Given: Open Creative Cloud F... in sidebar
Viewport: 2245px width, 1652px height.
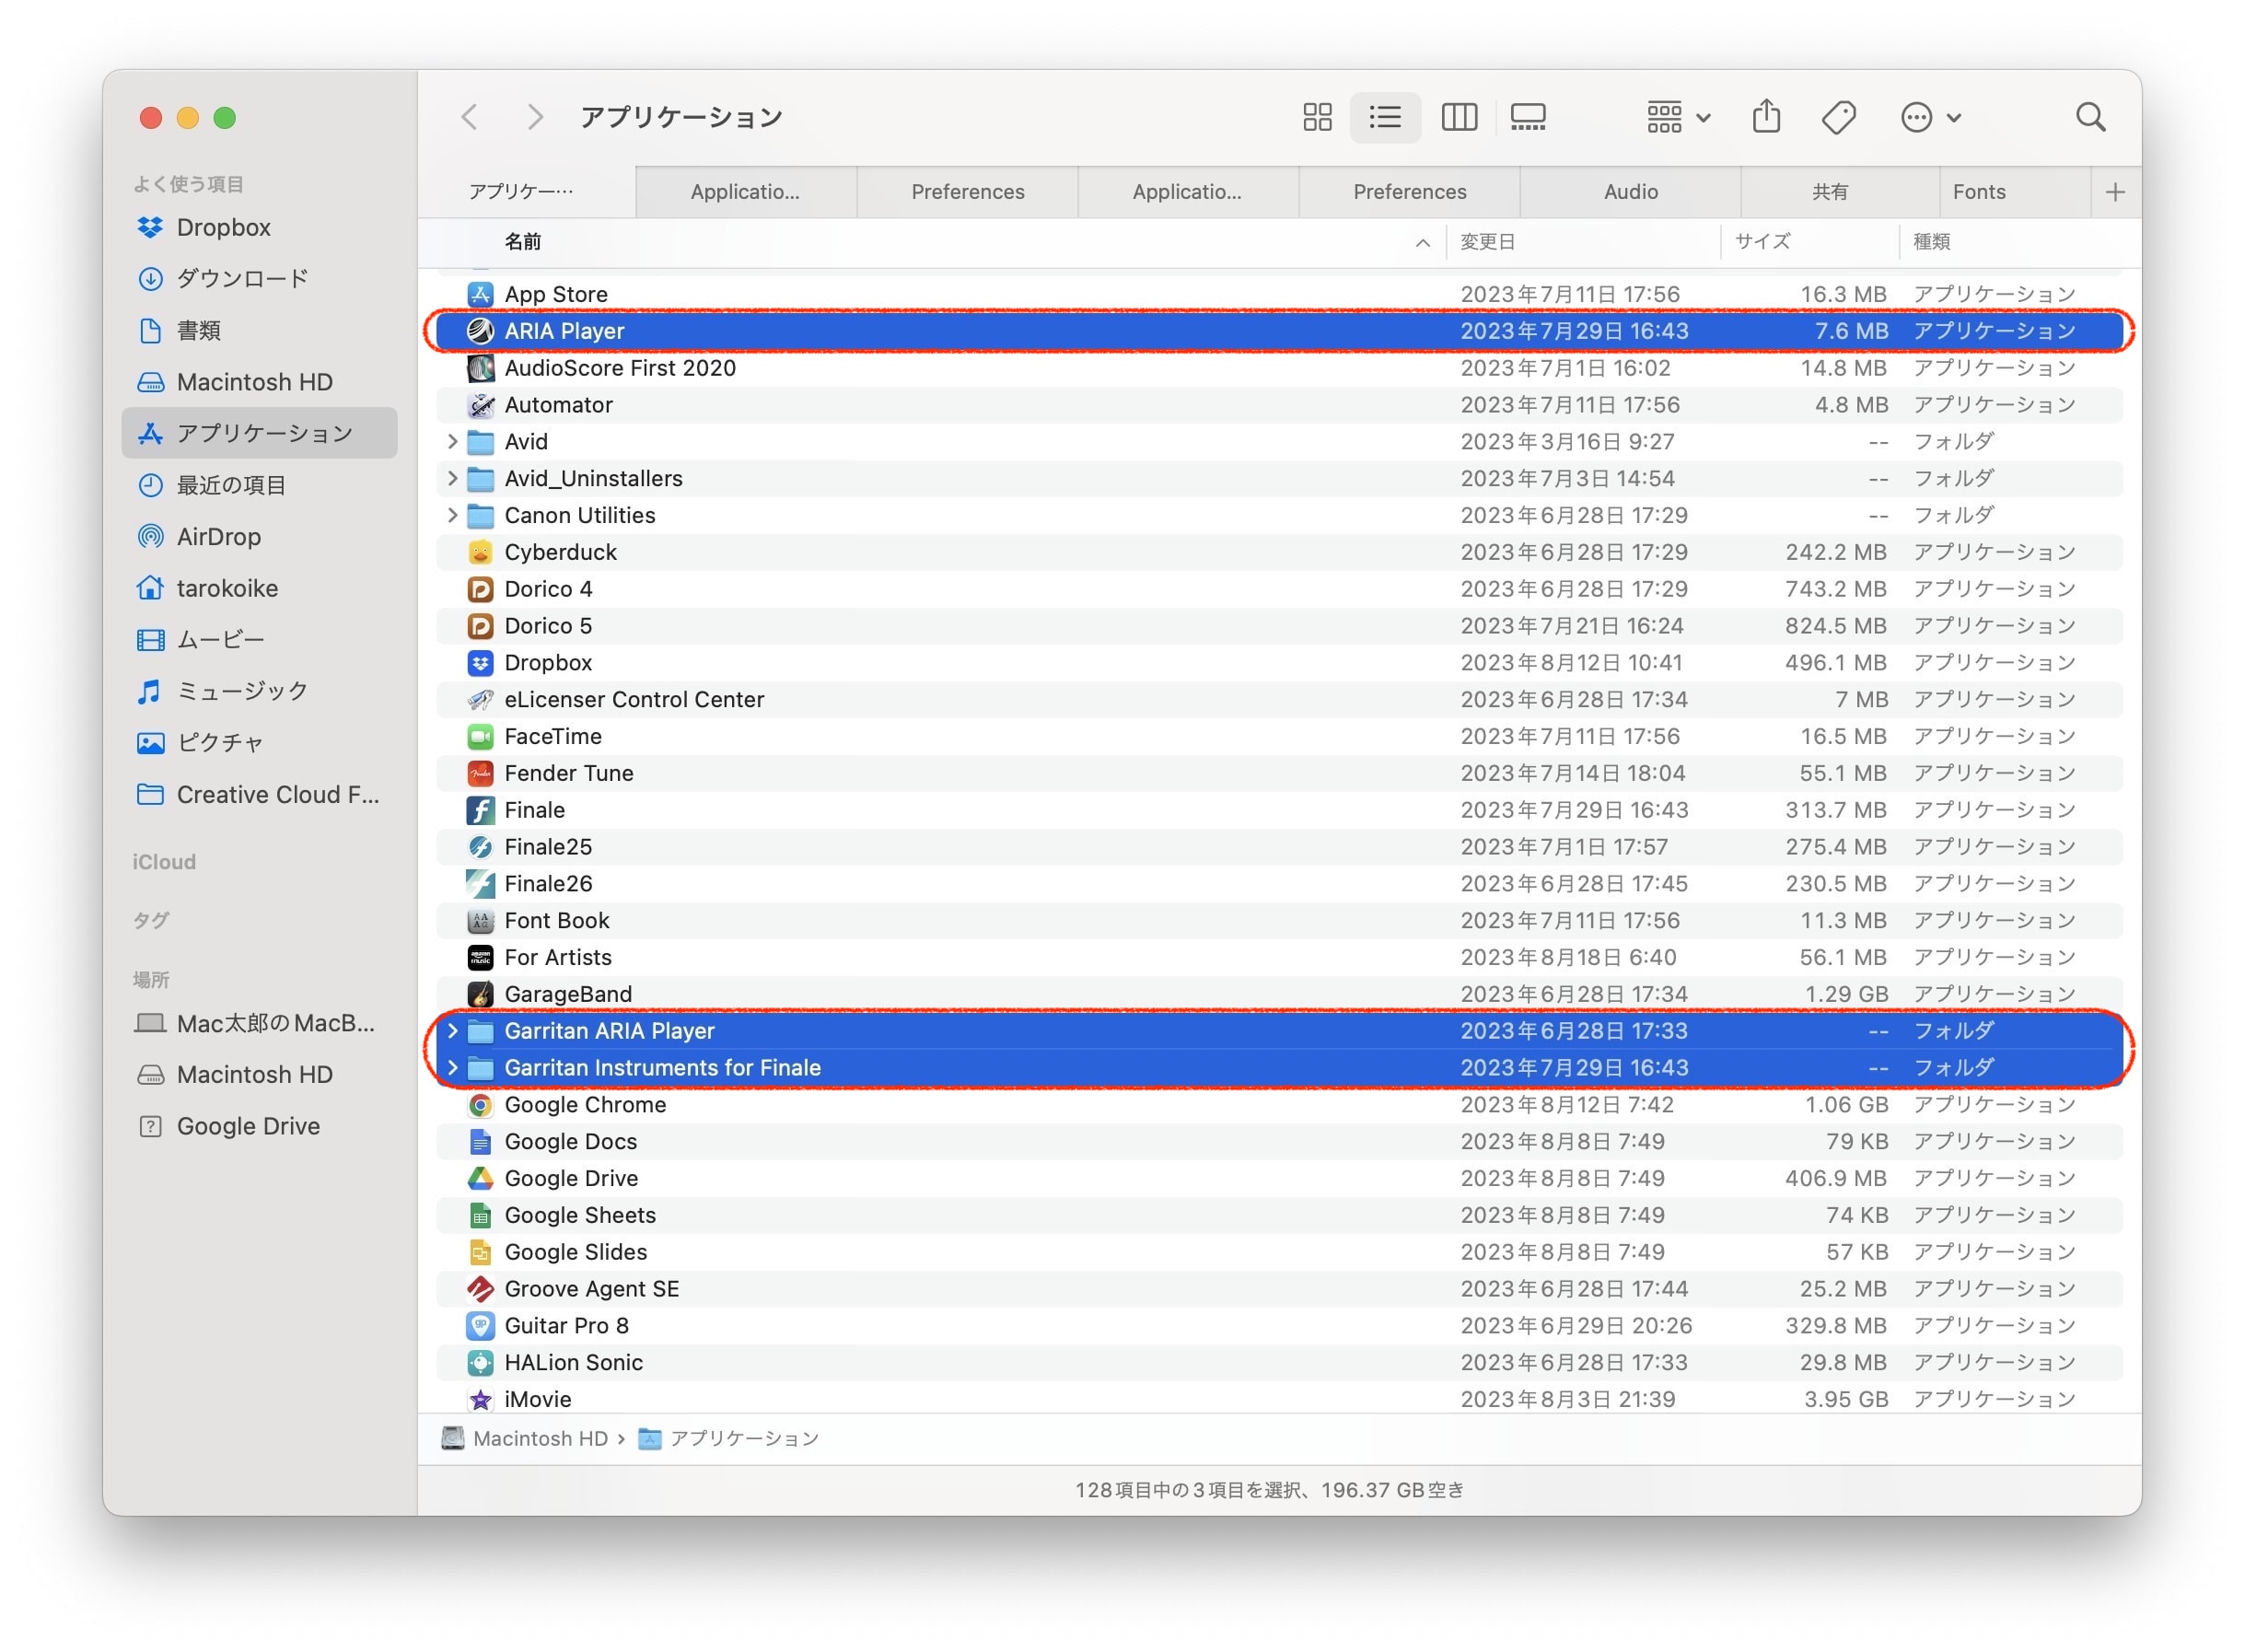Looking at the screenshot, I should coord(259,795).
